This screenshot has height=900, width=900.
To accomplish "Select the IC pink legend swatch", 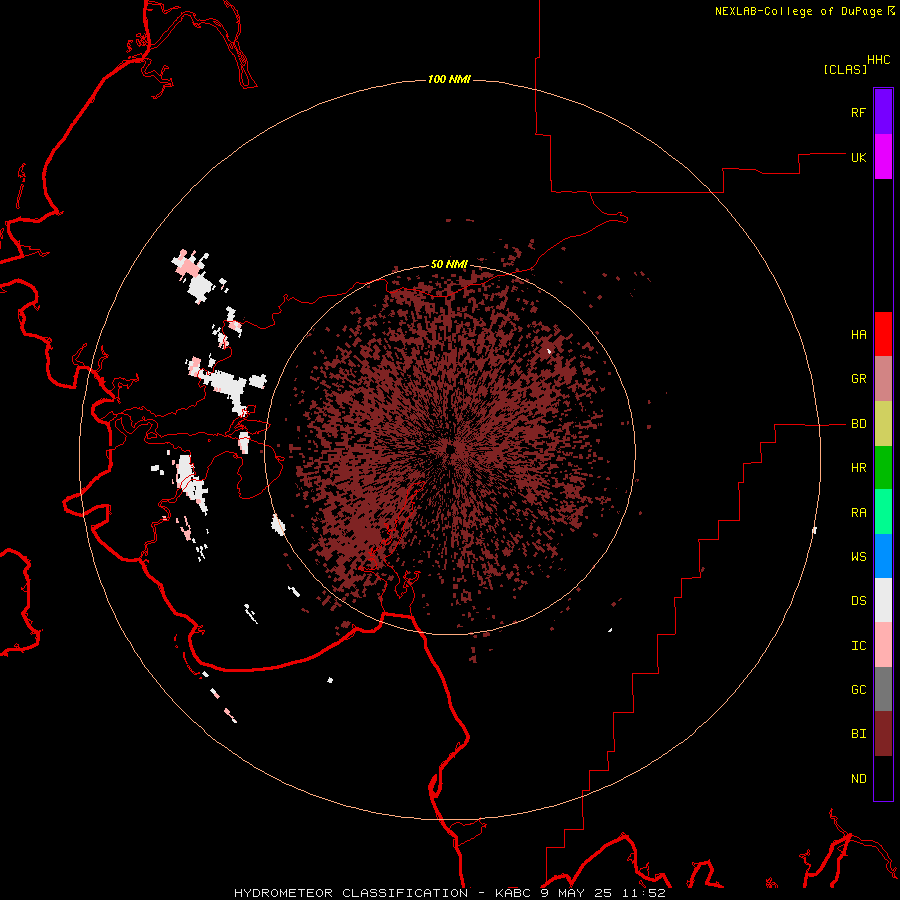I will (x=883, y=645).
